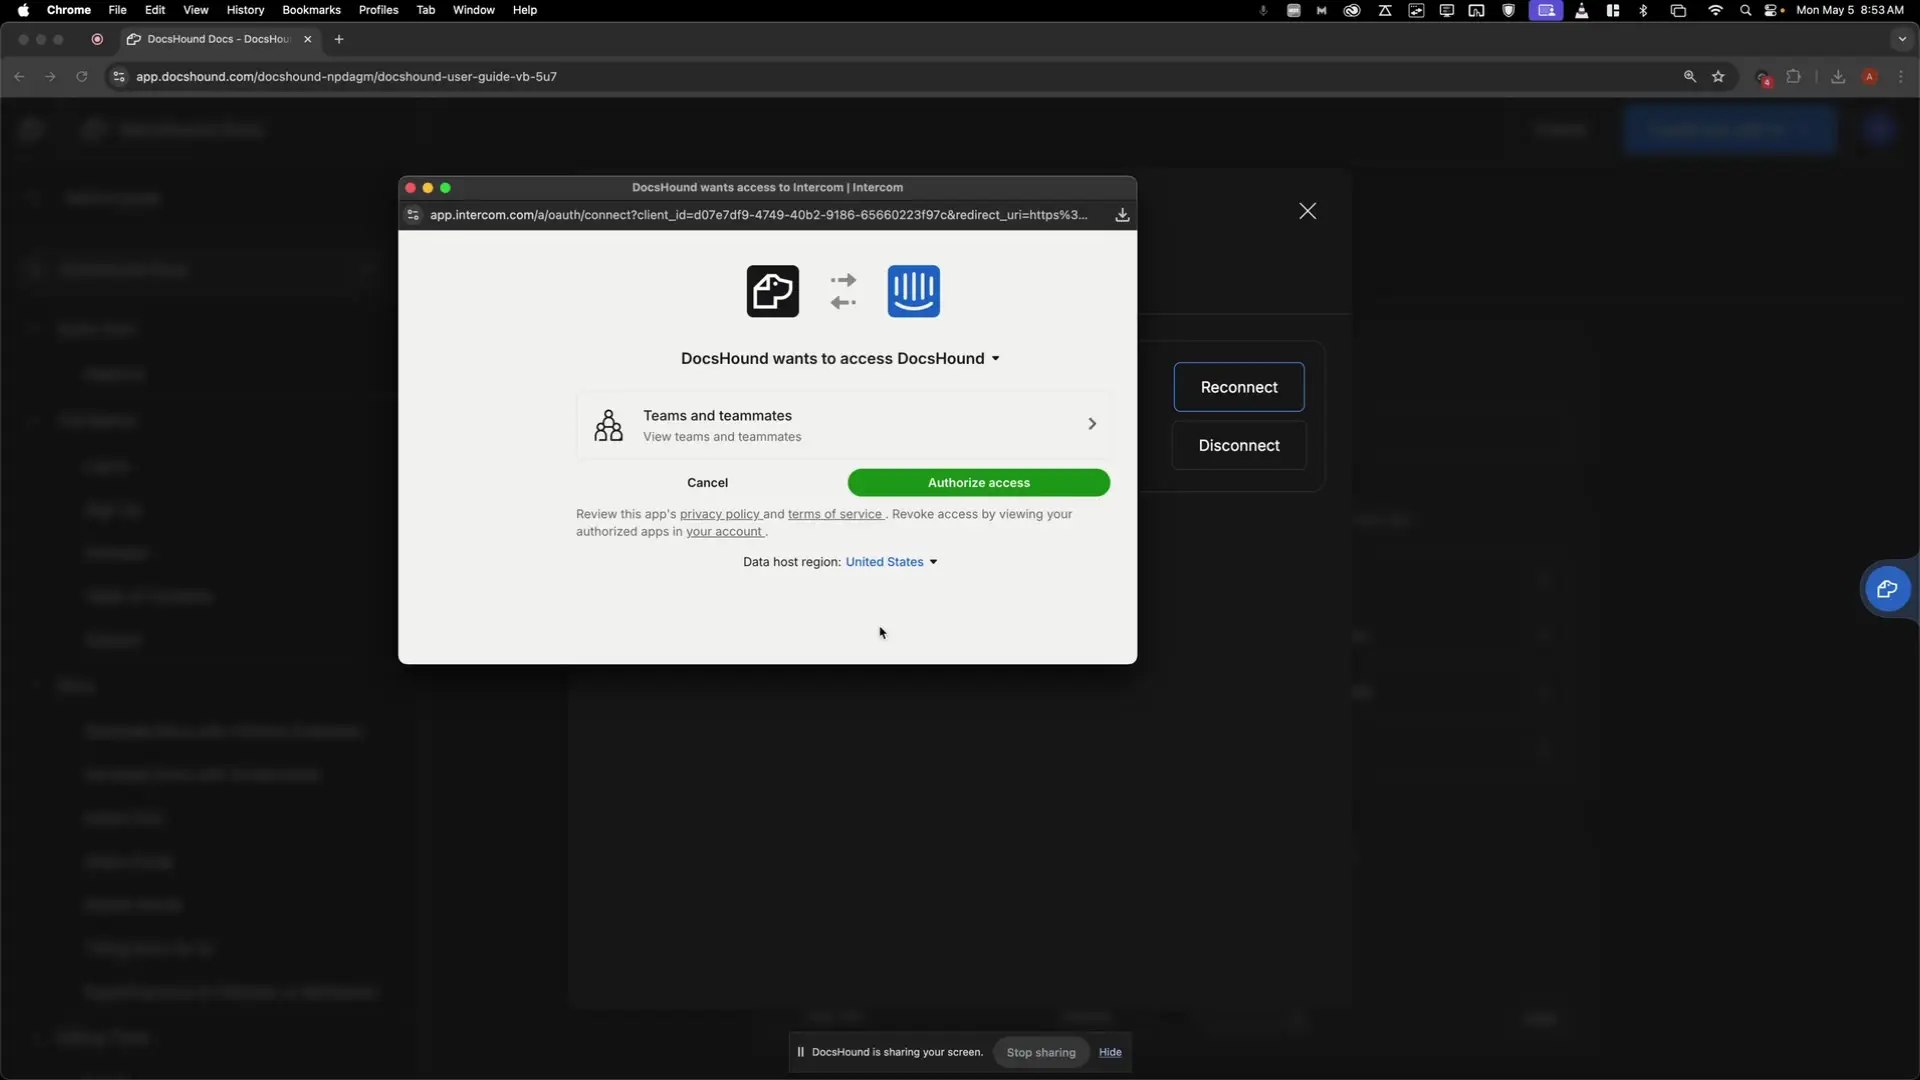Viewport: 1920px width, 1080px height.
Task: Open the Window menu
Action: 474,10
